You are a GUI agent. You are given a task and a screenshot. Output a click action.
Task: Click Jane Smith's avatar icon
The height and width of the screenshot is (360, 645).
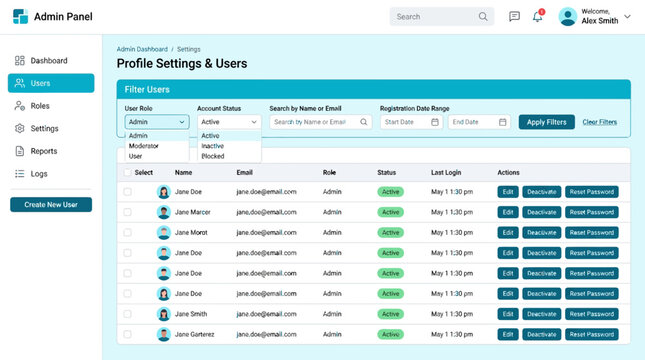pyautogui.click(x=164, y=314)
